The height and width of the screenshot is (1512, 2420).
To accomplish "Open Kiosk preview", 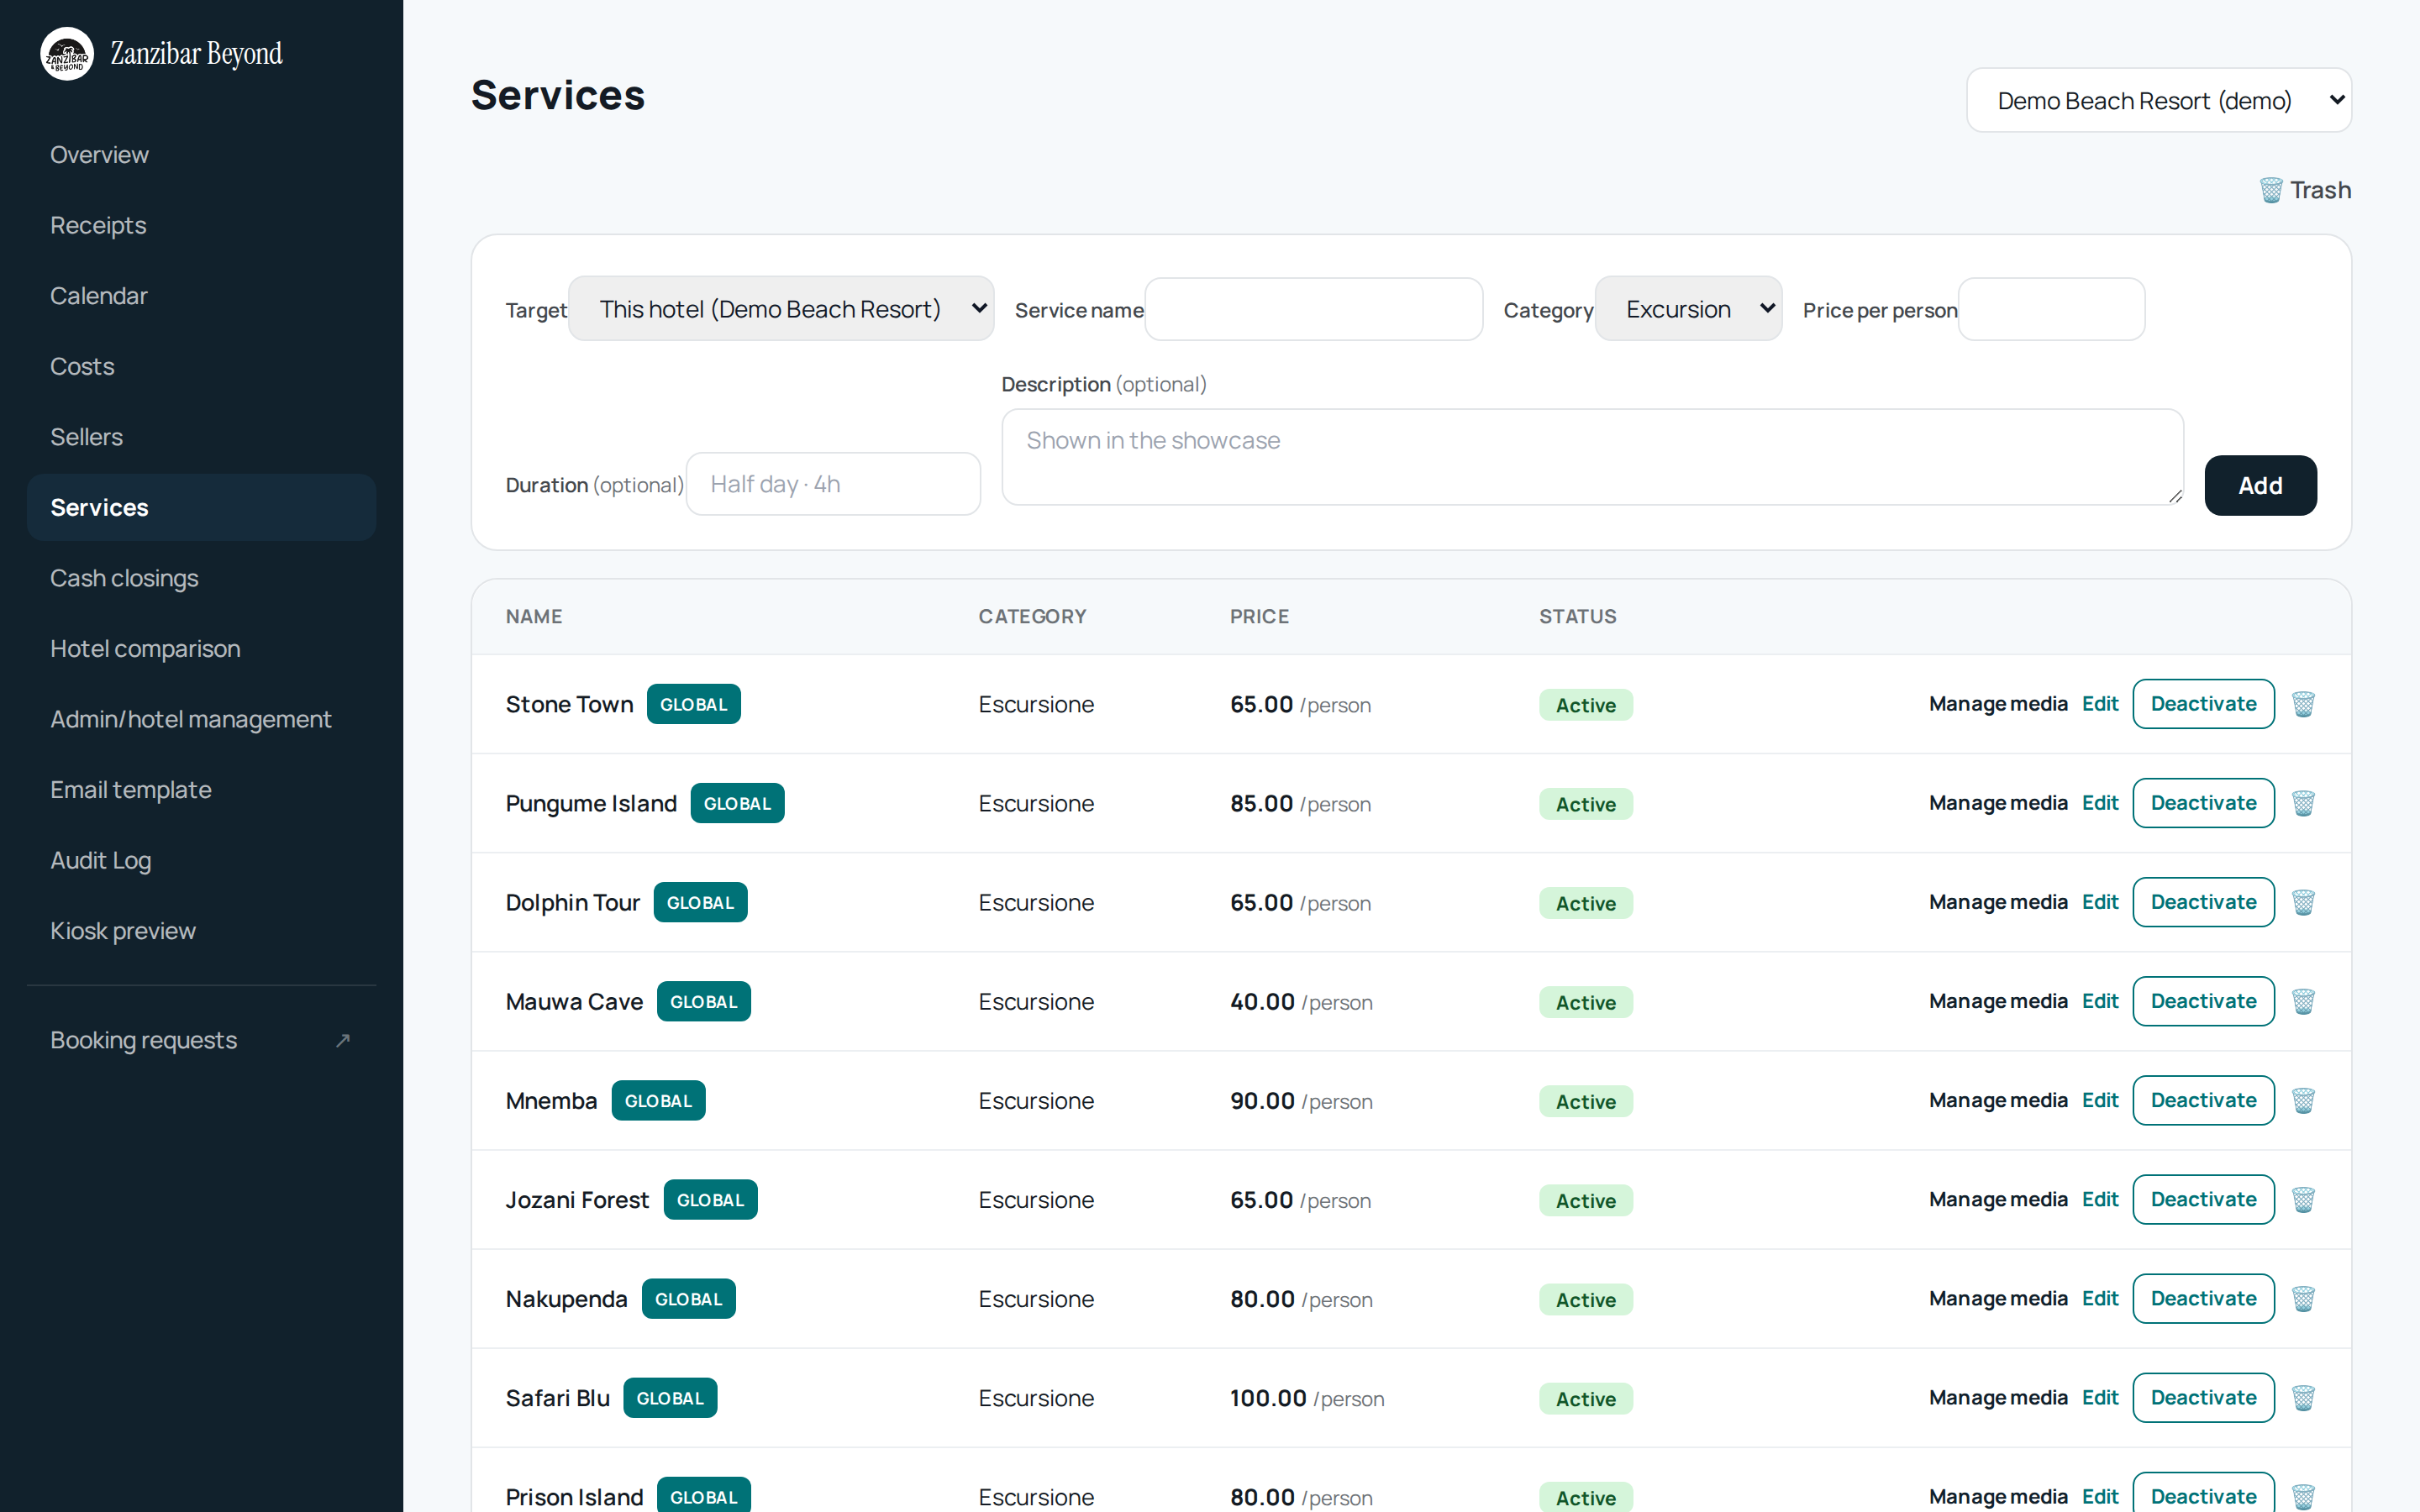I will click(x=201, y=931).
